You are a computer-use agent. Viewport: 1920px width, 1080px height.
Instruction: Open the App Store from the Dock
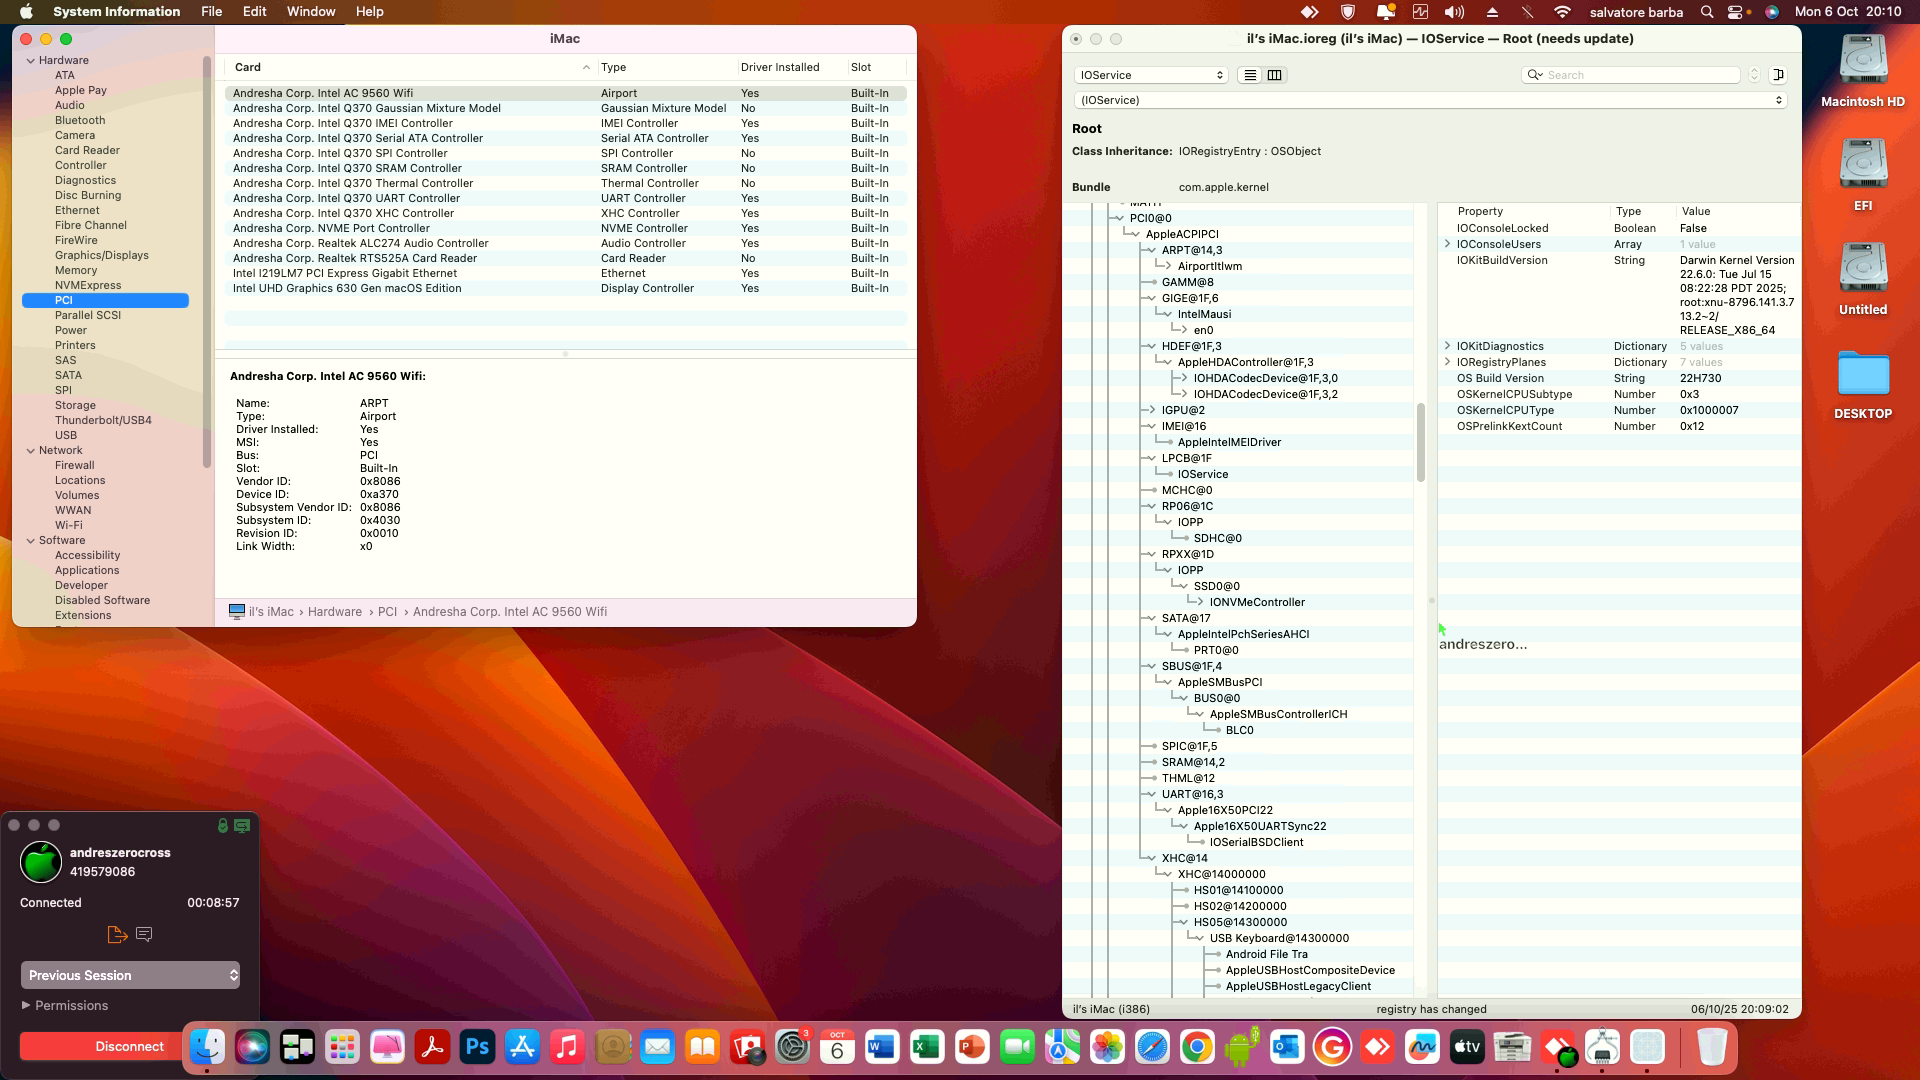(x=522, y=1047)
